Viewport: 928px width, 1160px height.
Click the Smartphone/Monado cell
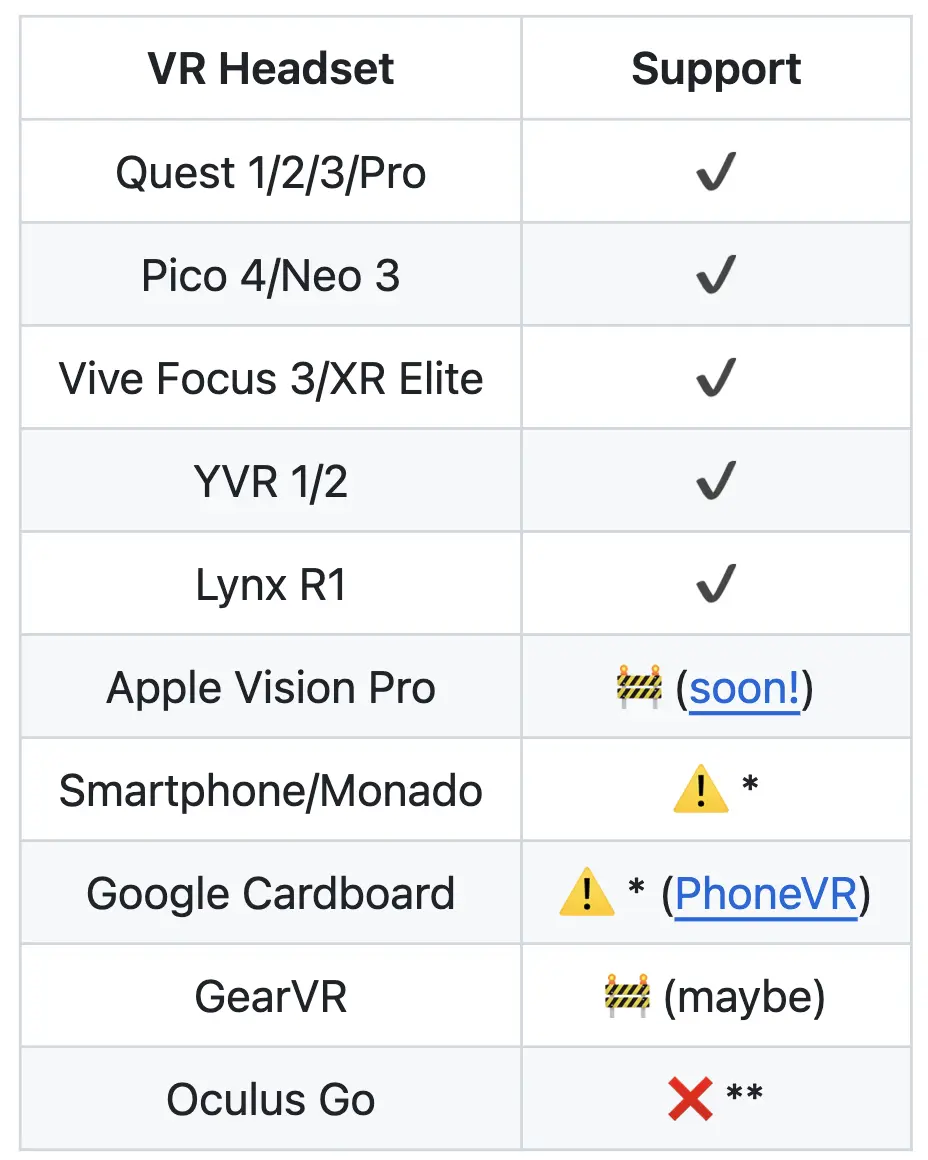point(271,791)
